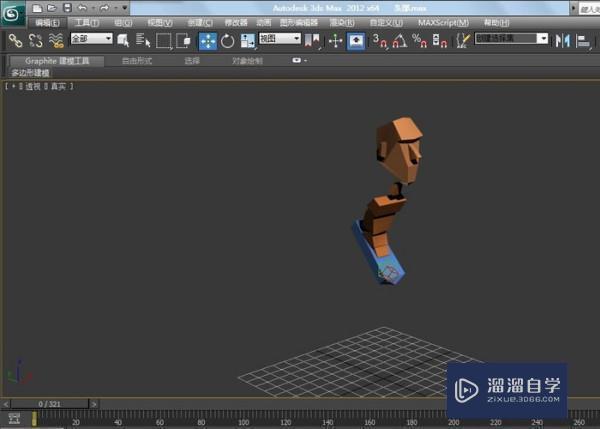600x429 pixels.
Task: Click the 3ds Max application logo button
Action: (12, 13)
